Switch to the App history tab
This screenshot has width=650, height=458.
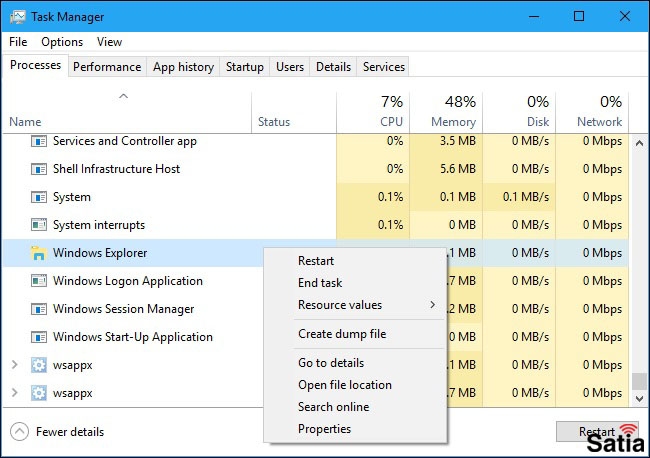click(183, 67)
